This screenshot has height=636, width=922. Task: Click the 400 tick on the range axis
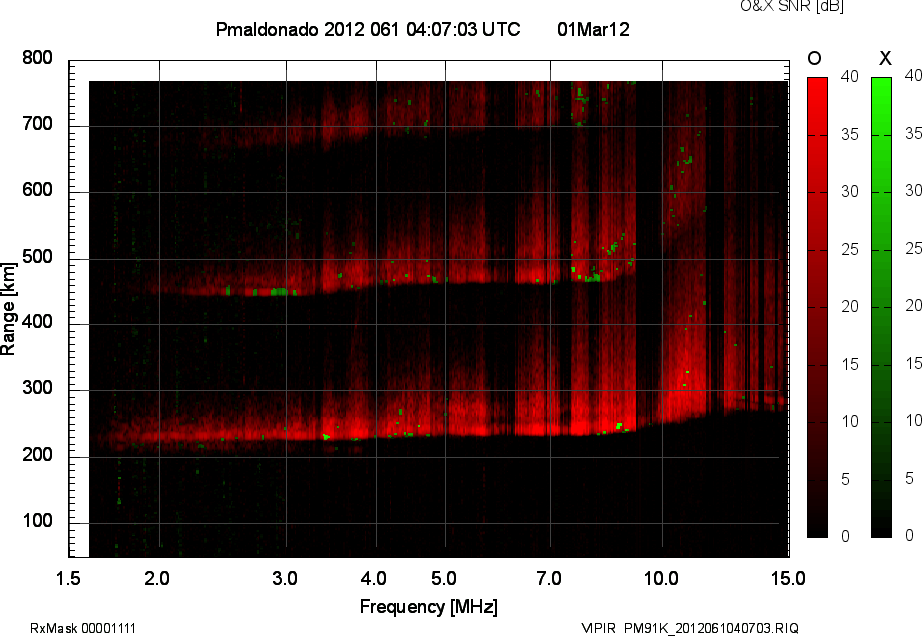(x=37, y=324)
